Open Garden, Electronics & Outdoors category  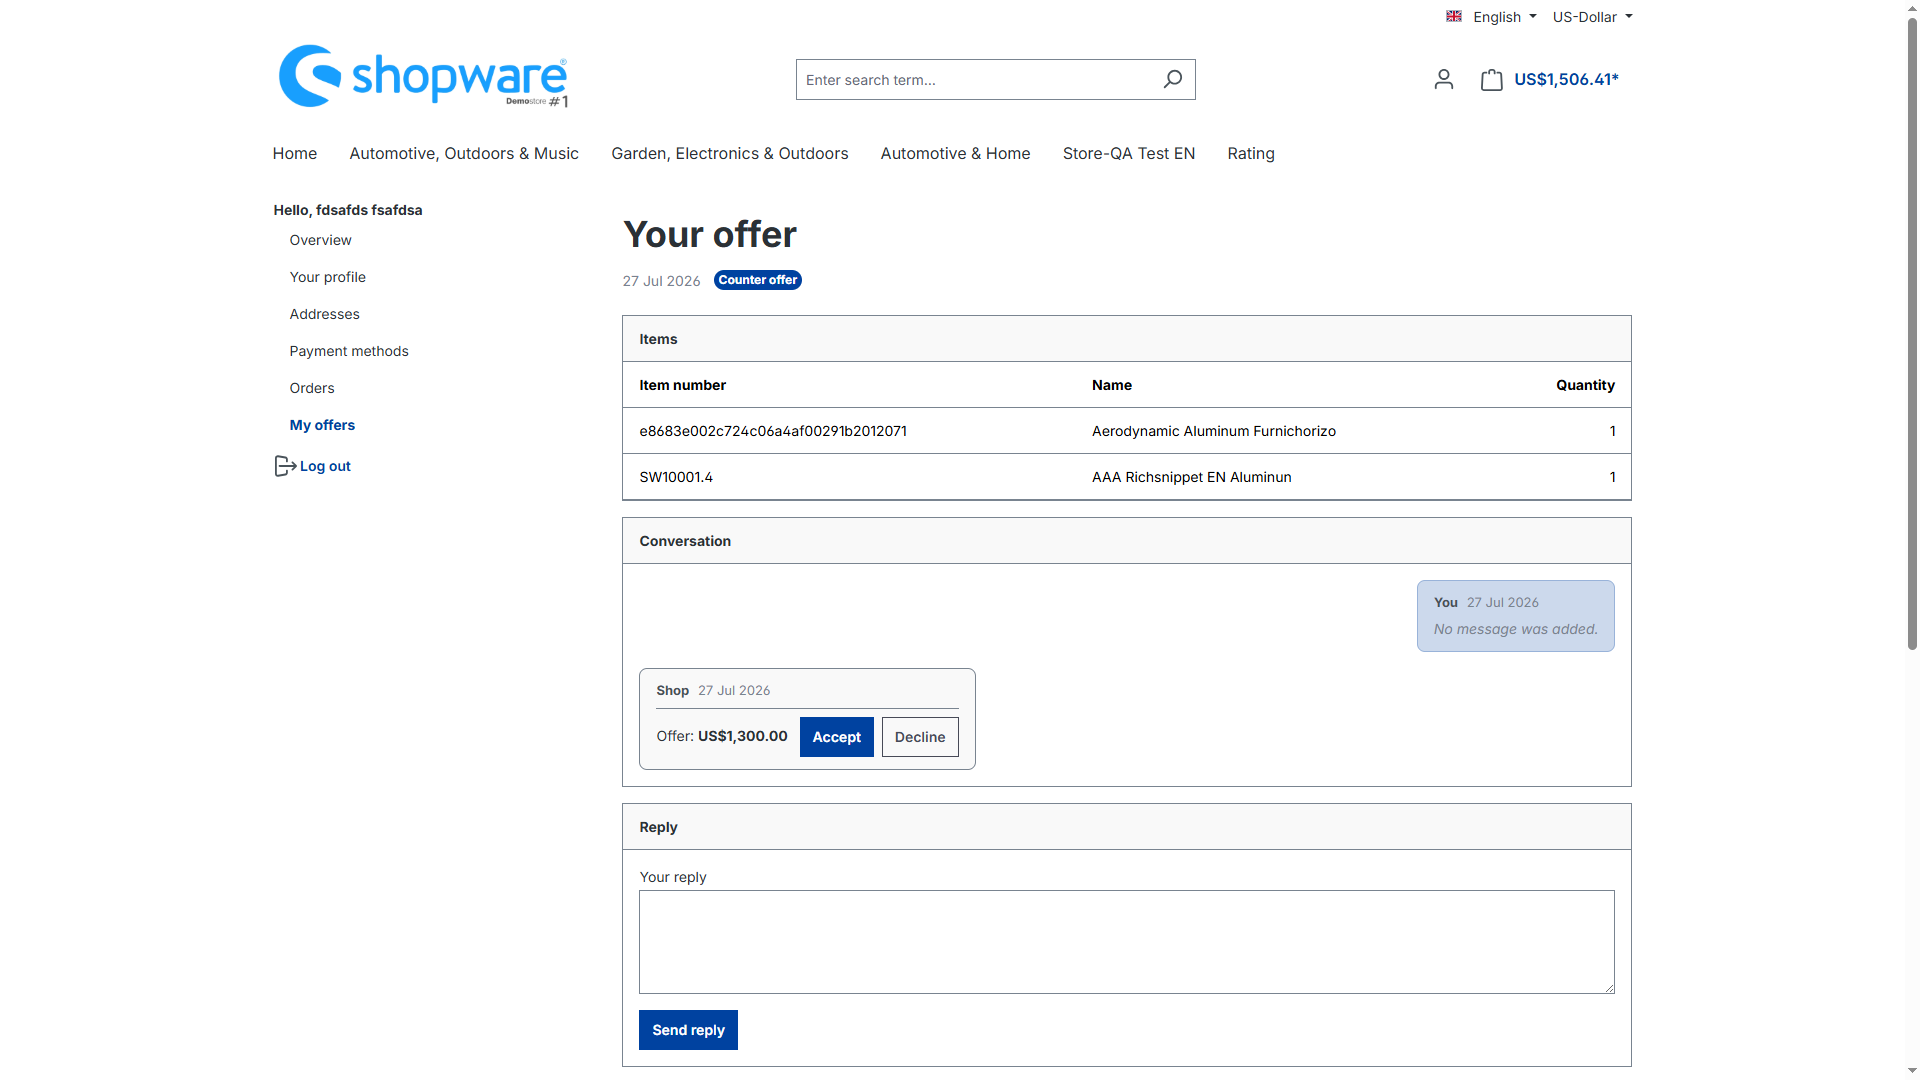(x=729, y=153)
